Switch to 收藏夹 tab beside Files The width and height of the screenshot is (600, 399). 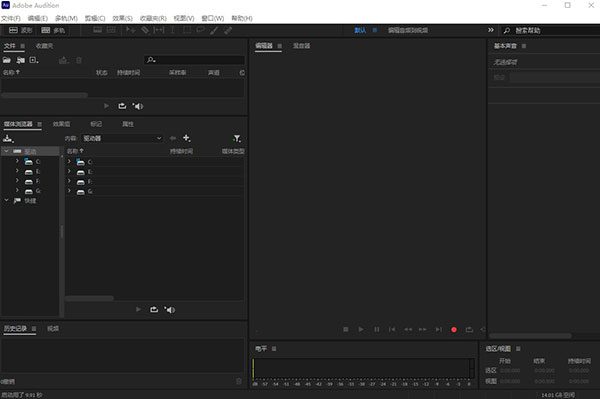[44, 46]
